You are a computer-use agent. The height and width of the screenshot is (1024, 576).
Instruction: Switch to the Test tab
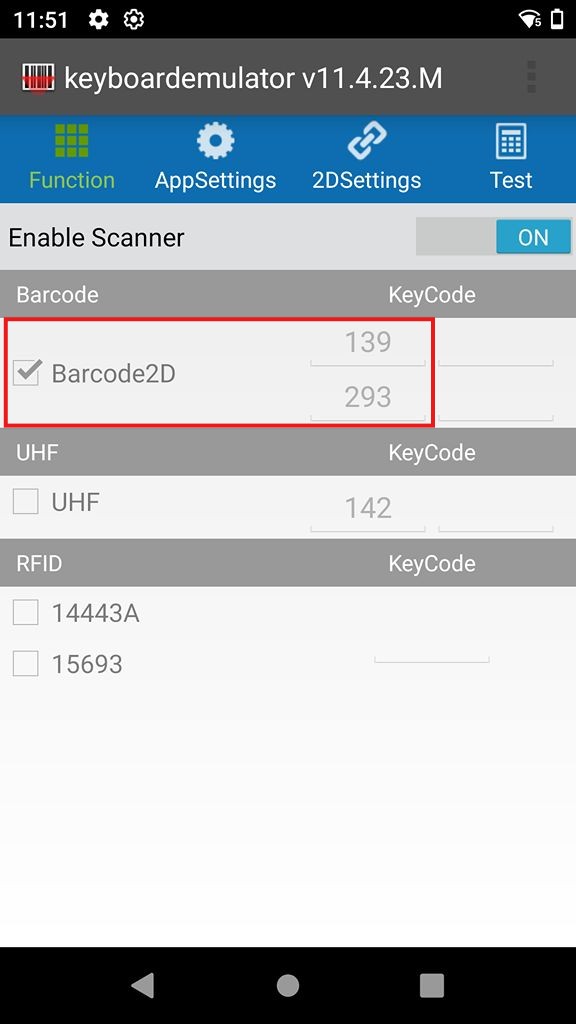coord(511,159)
